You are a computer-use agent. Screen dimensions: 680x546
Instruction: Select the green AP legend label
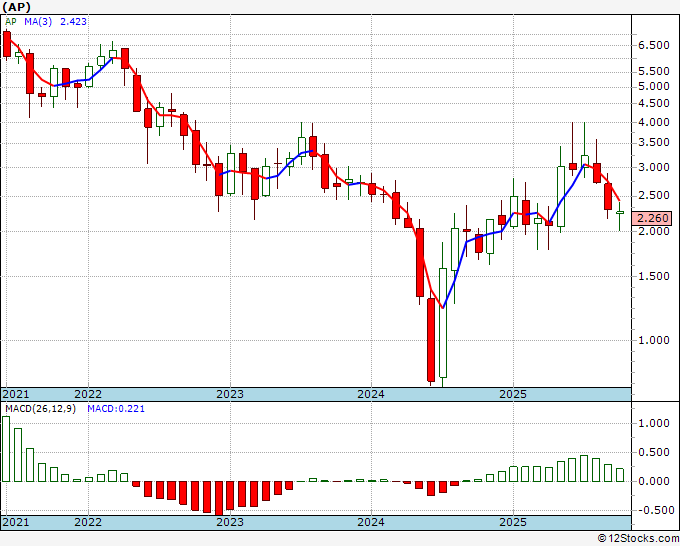[x=11, y=22]
